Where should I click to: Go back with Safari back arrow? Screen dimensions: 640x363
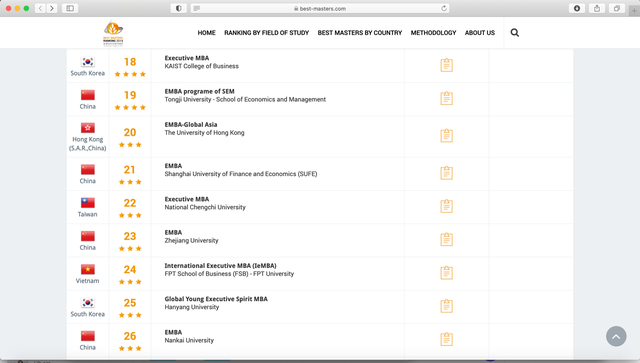pos(40,8)
